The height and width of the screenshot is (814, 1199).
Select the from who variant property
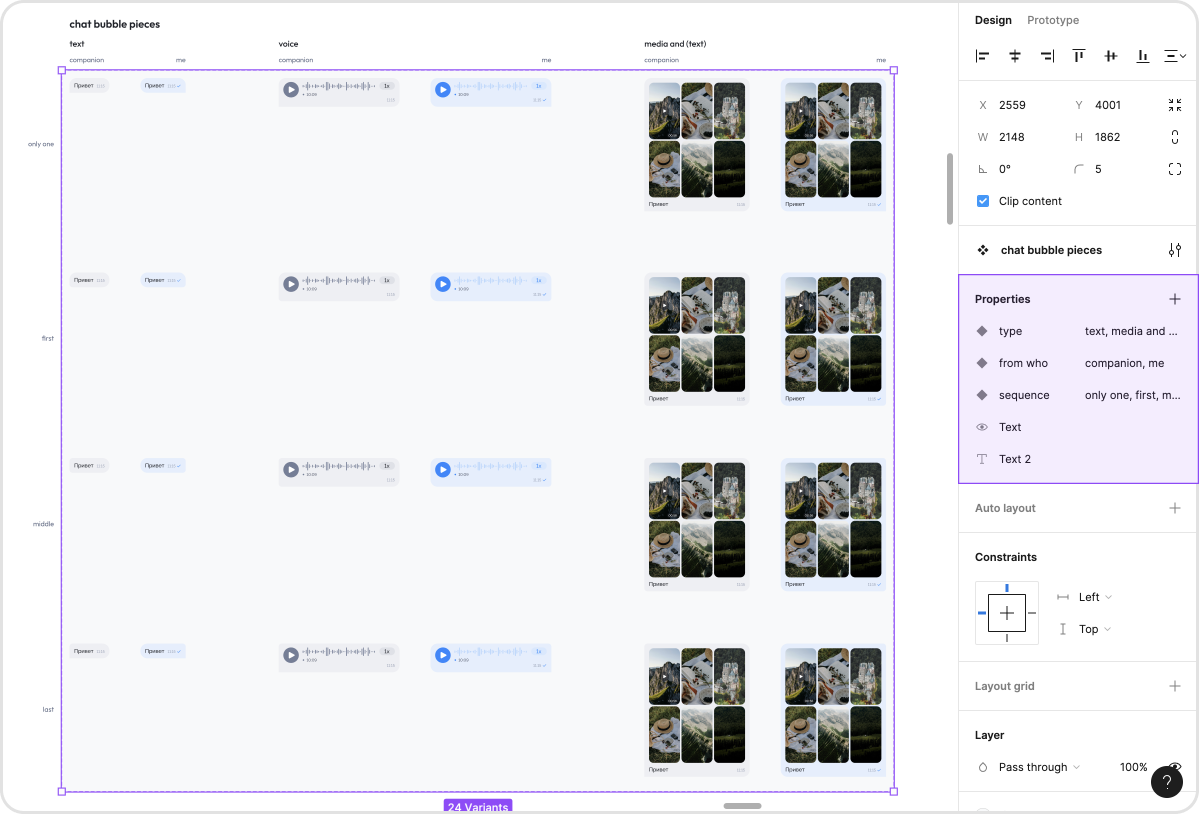click(1078, 363)
